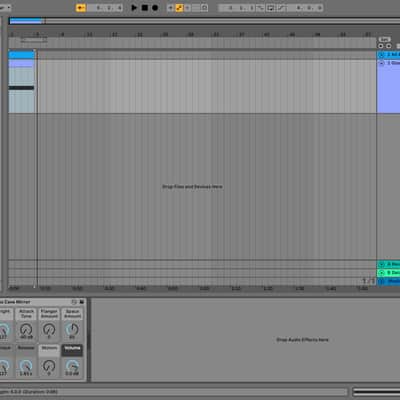Adjust the Volume macro knob
The height and width of the screenshot is (400, 400).
click(72, 366)
